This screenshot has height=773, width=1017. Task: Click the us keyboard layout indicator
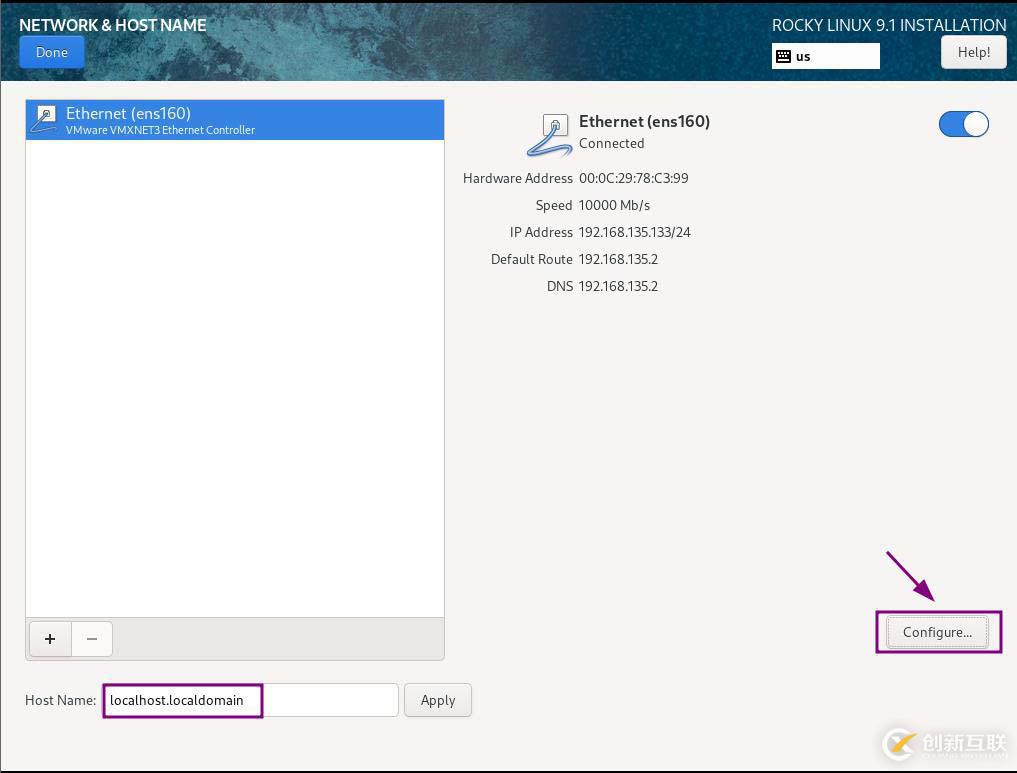pos(825,56)
